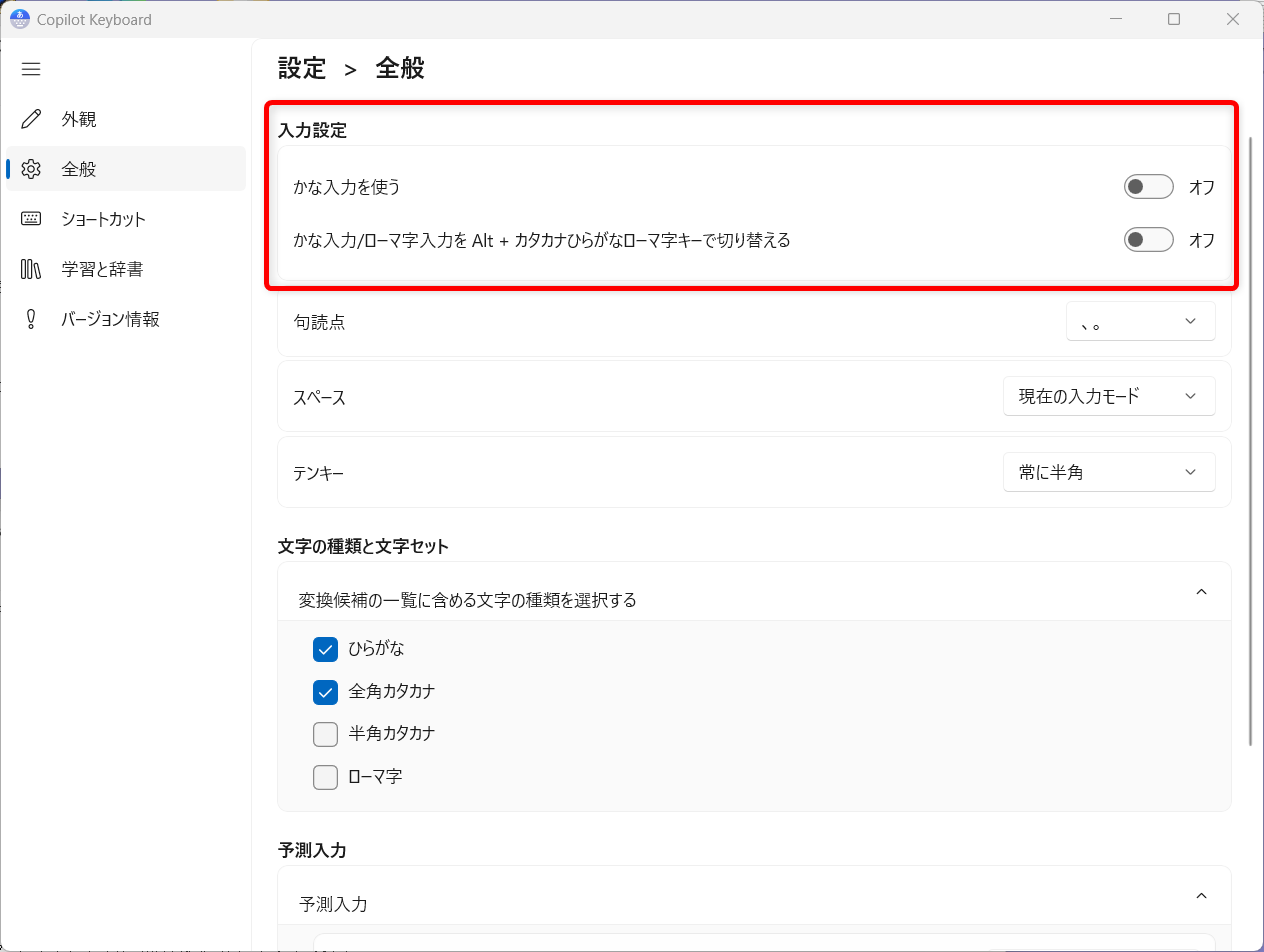The height and width of the screenshot is (952, 1264).
Task: Open the スペース dropdown showing 現在の入力モード
Action: click(x=1109, y=396)
